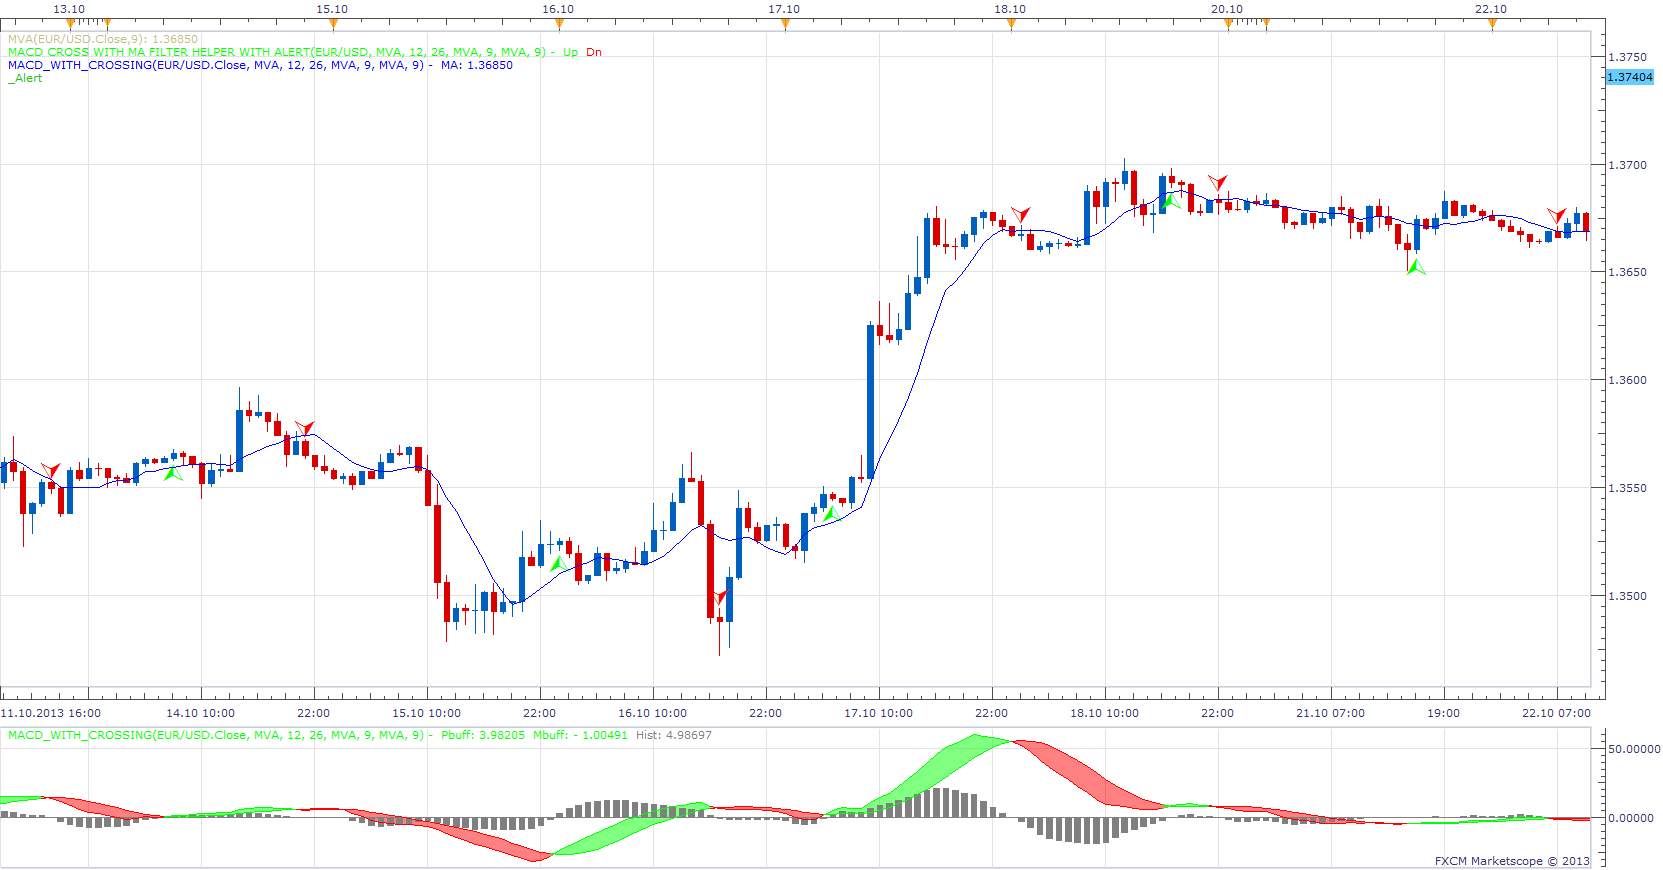Click the 0.00000 oscillator axis label
The height and width of the screenshot is (870, 1663).
[x=1631, y=817]
